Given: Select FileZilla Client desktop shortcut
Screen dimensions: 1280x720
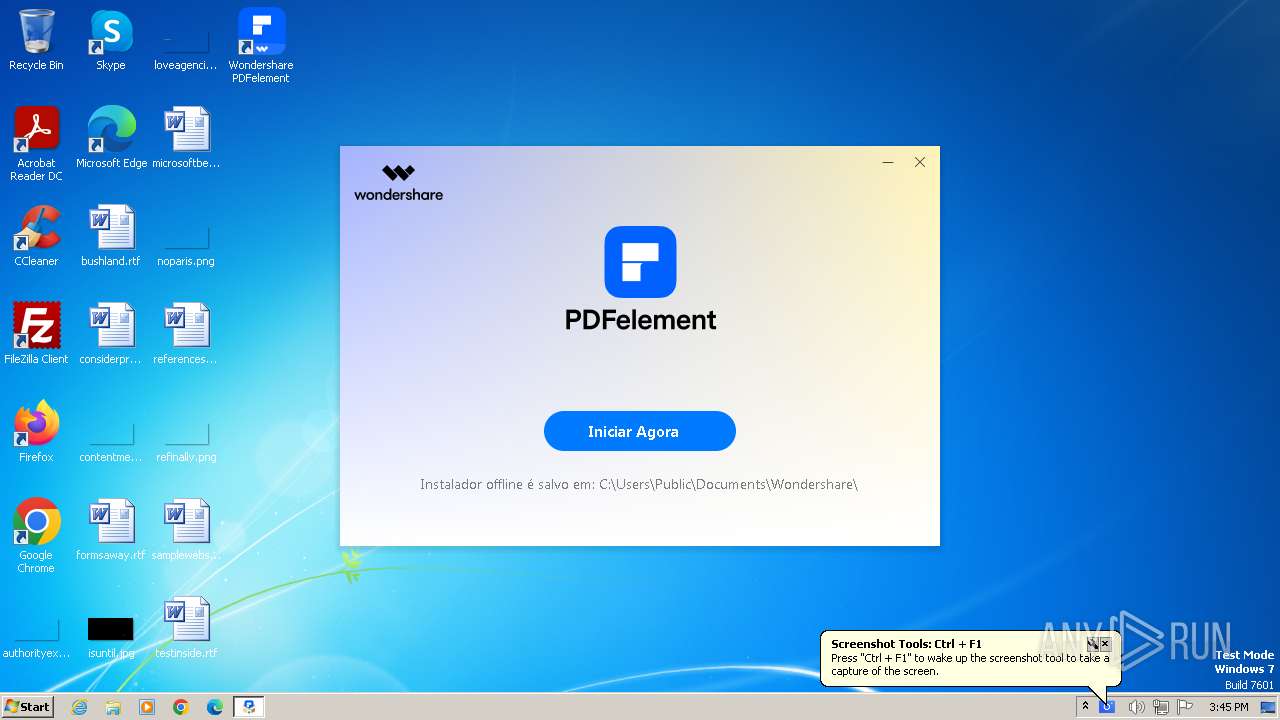Looking at the screenshot, I should click(x=36, y=334).
